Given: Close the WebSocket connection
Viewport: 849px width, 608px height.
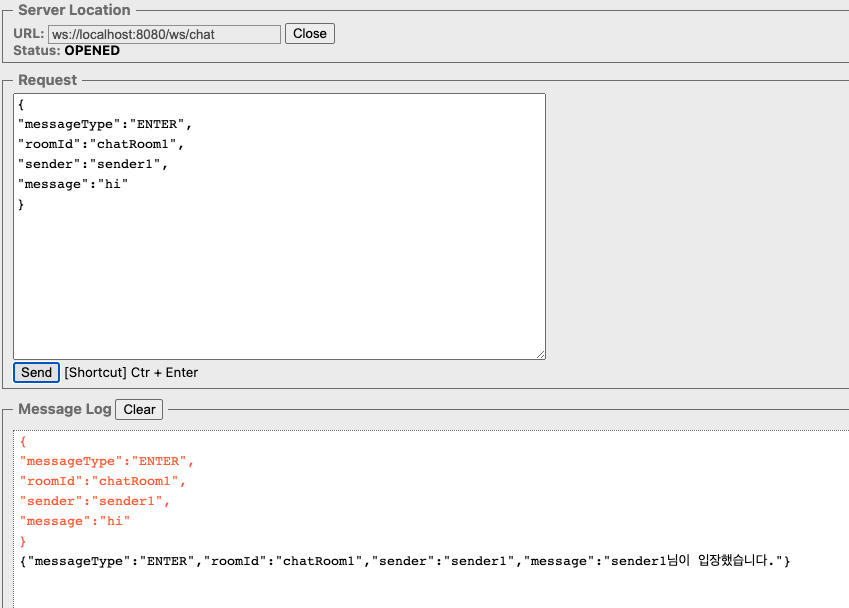Looking at the screenshot, I should 310,34.
